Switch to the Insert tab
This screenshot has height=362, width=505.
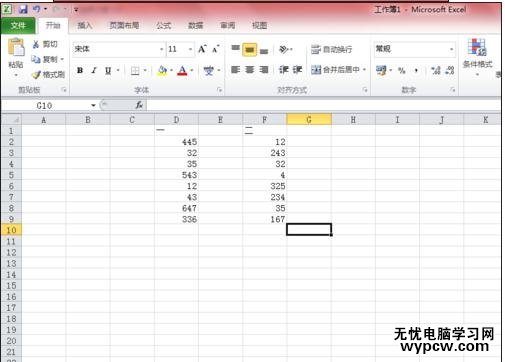(x=85, y=25)
